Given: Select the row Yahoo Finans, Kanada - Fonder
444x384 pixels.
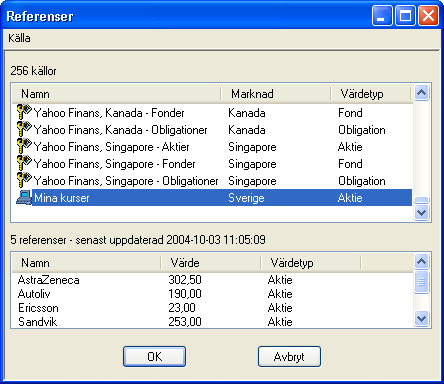Looking at the screenshot, I should click(x=212, y=113).
